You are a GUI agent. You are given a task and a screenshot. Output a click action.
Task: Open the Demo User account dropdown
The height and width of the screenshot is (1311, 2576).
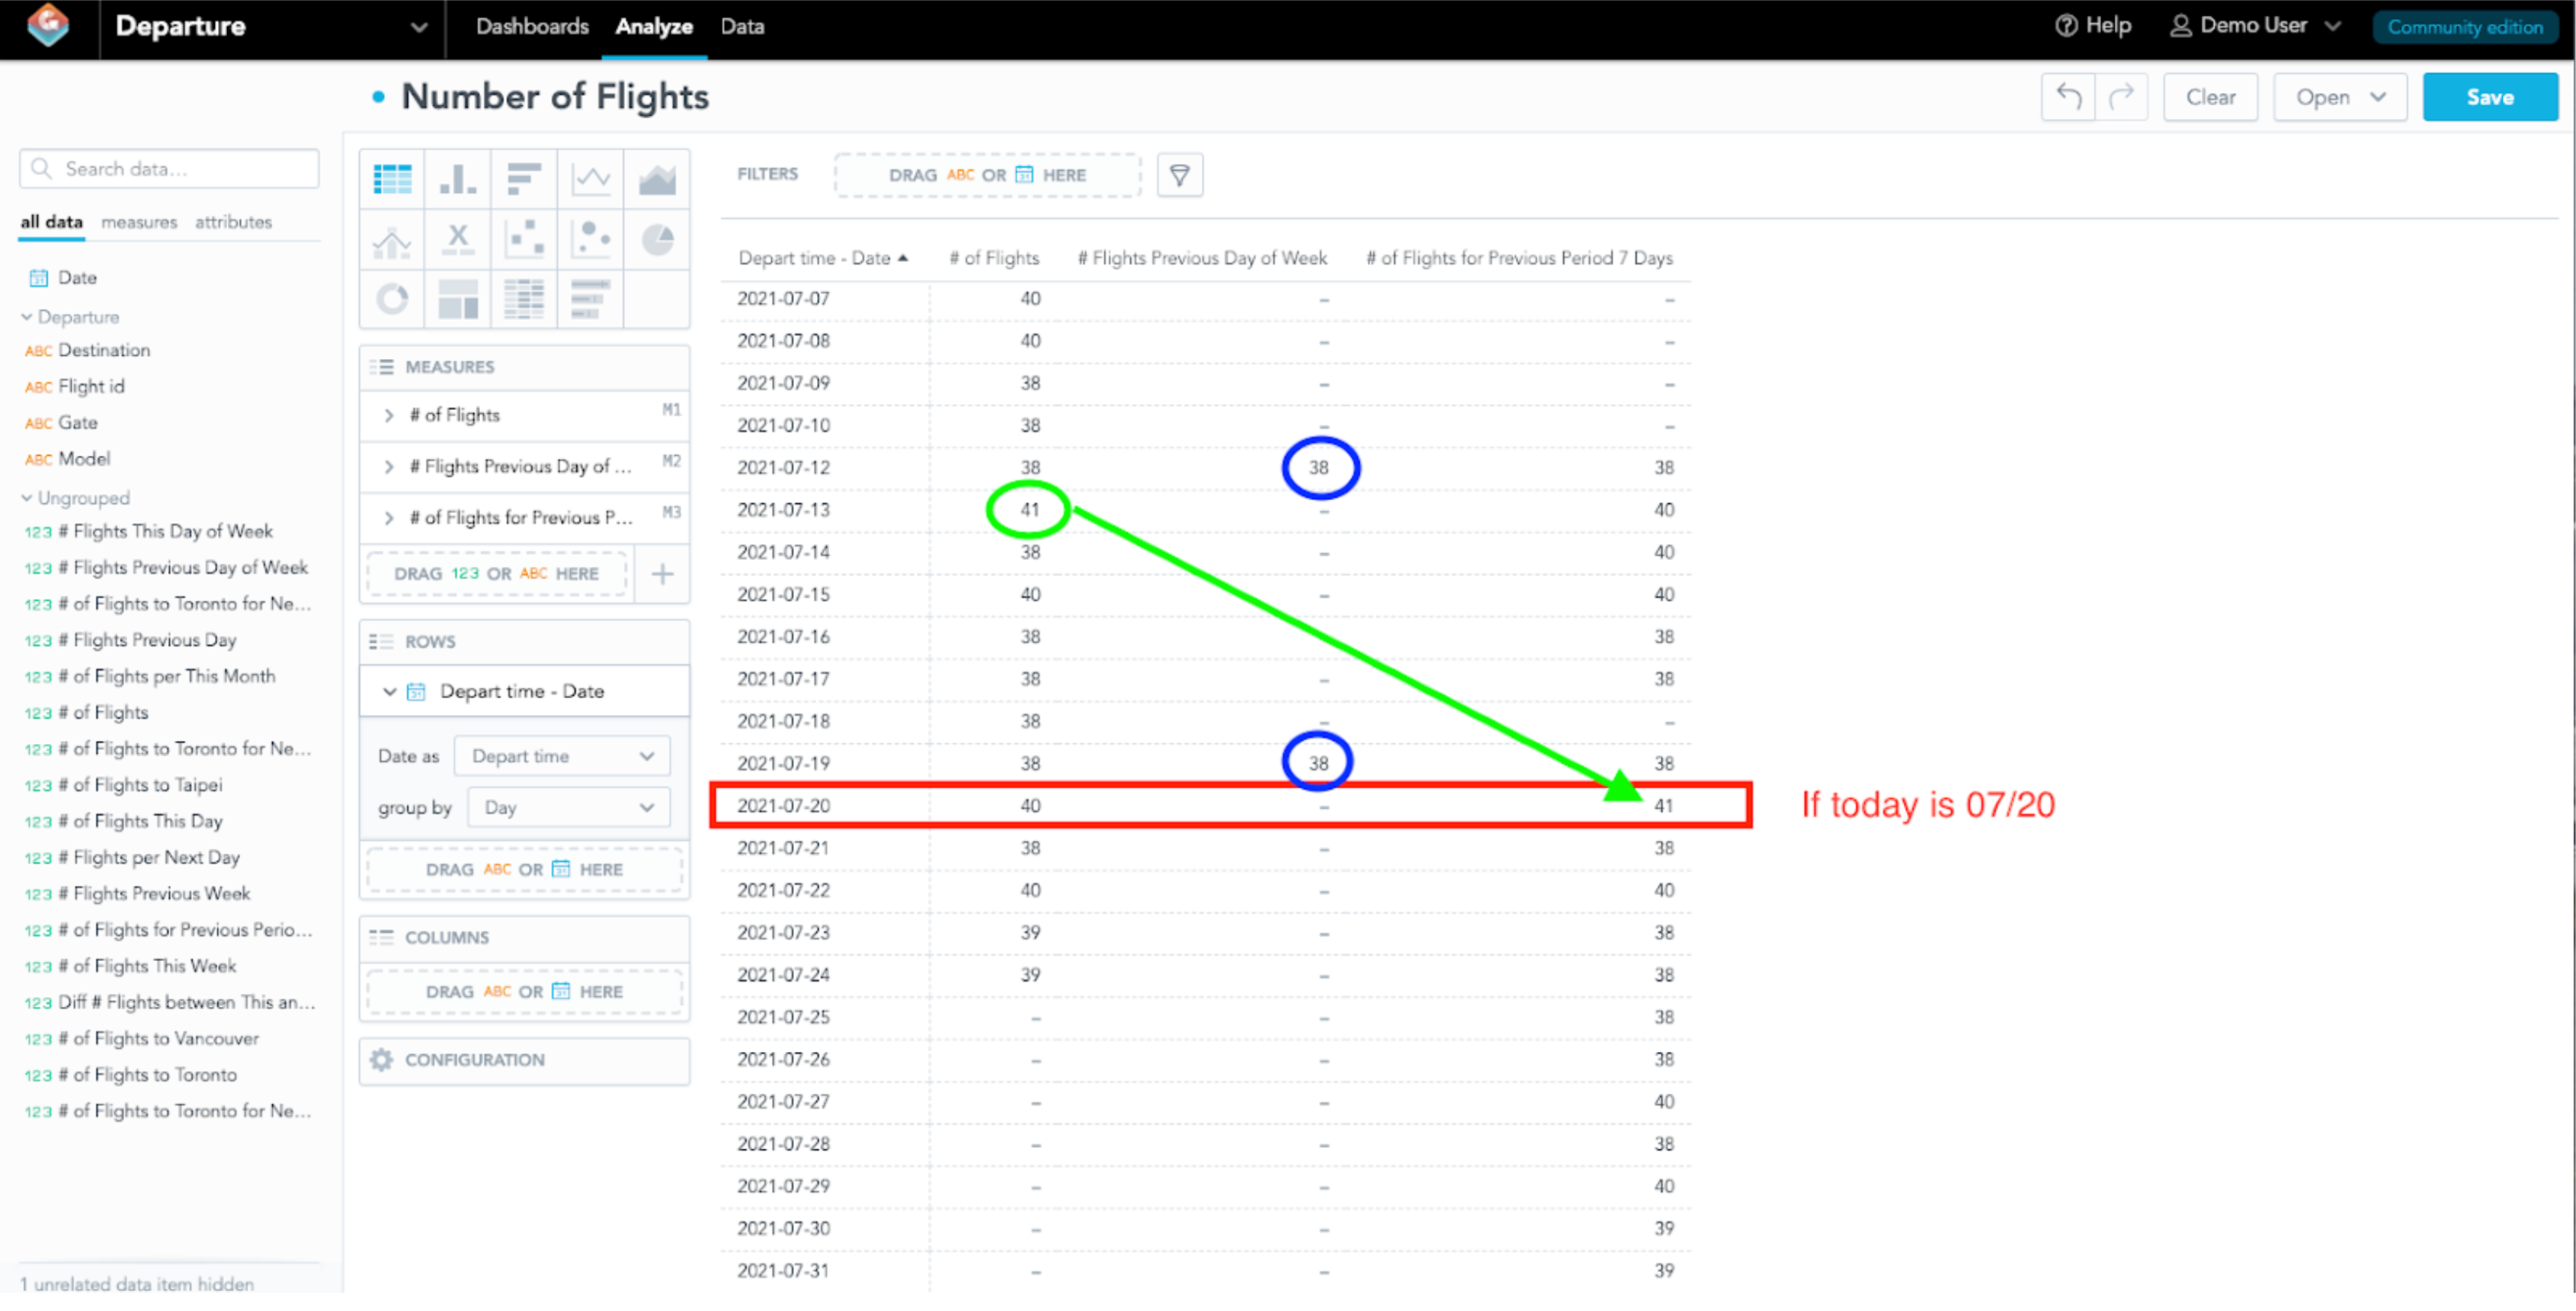click(x=2256, y=26)
